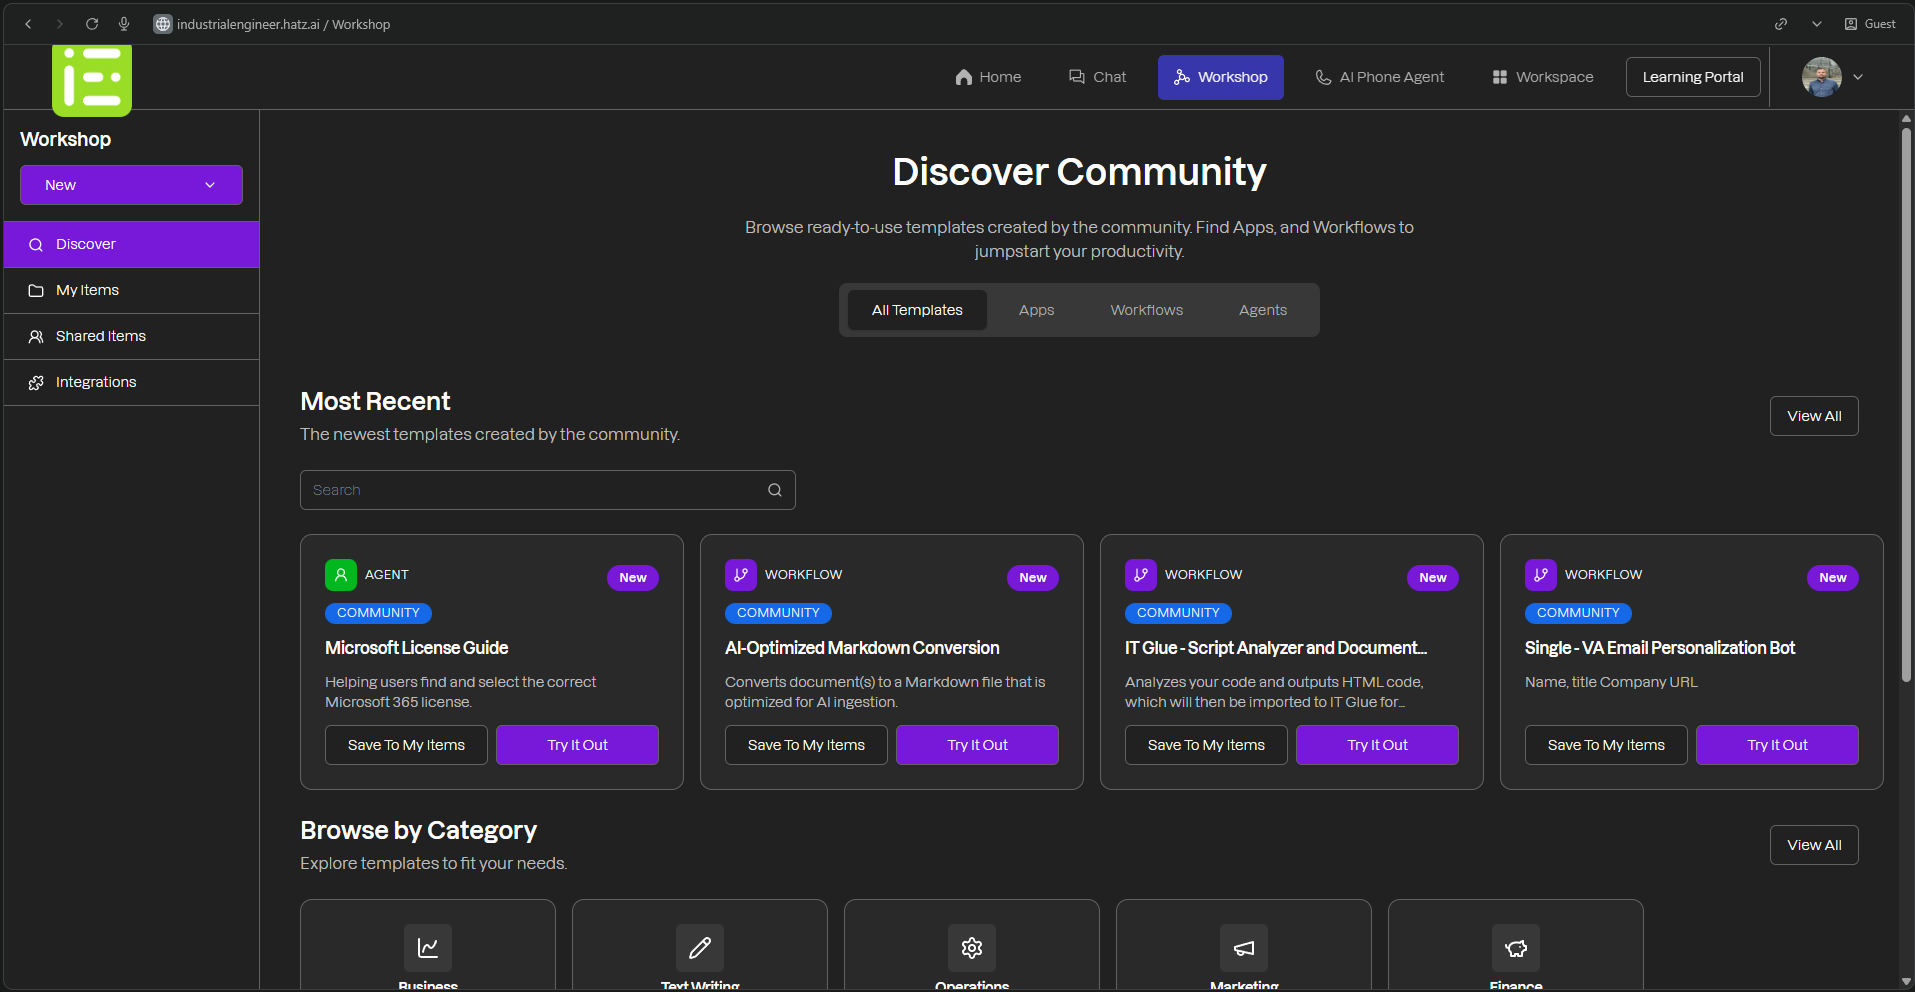Screen dimensions: 1915x992
Task: Switch to the Agents templates tab
Action: point(1262,310)
